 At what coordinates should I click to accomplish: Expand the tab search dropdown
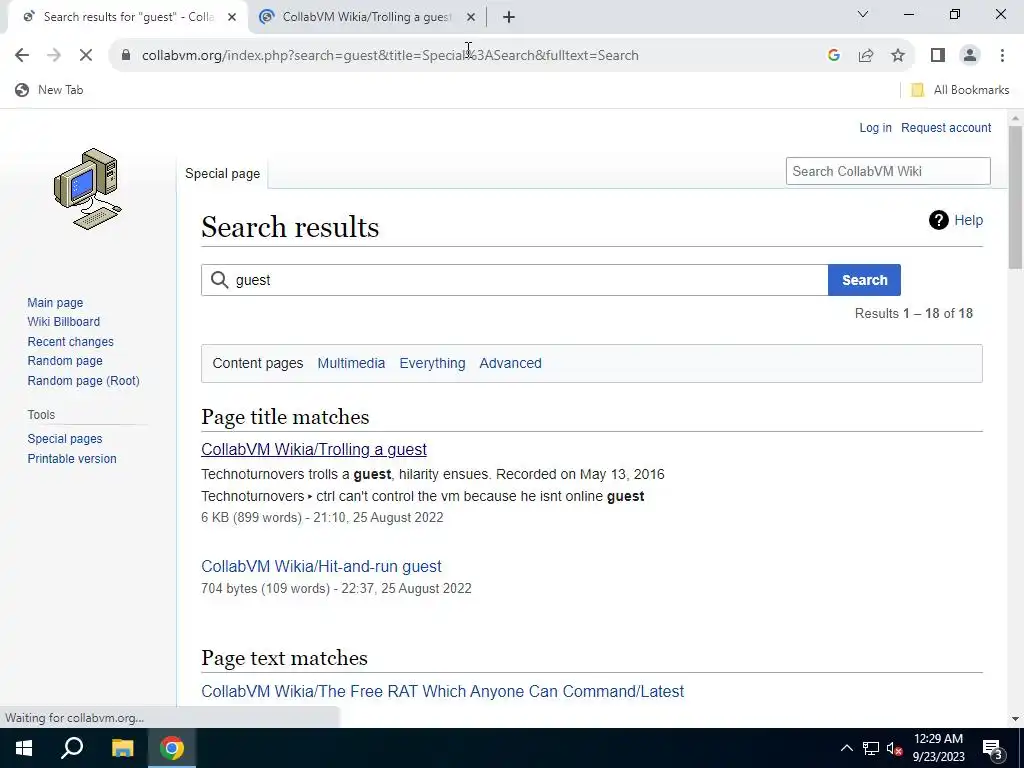[x=863, y=14]
